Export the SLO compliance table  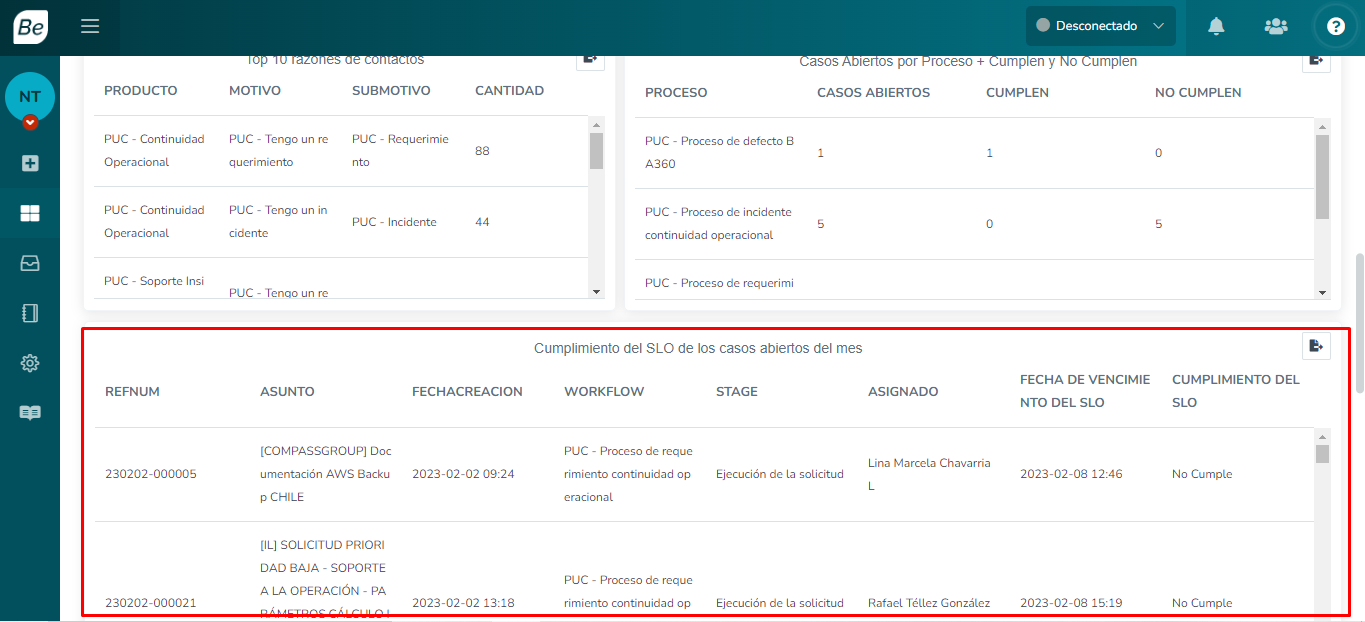coord(1316,346)
